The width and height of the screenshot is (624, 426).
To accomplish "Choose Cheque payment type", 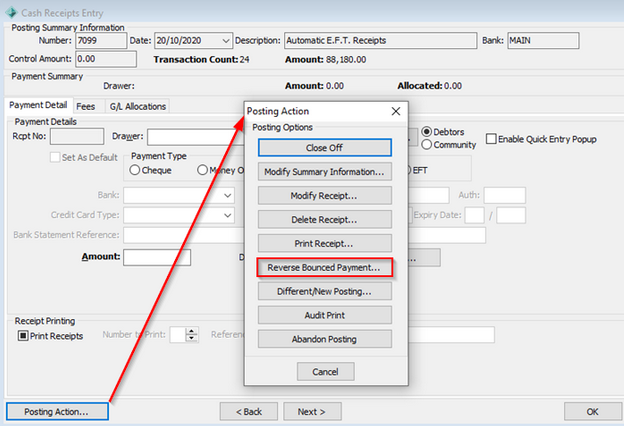I will 135,170.
